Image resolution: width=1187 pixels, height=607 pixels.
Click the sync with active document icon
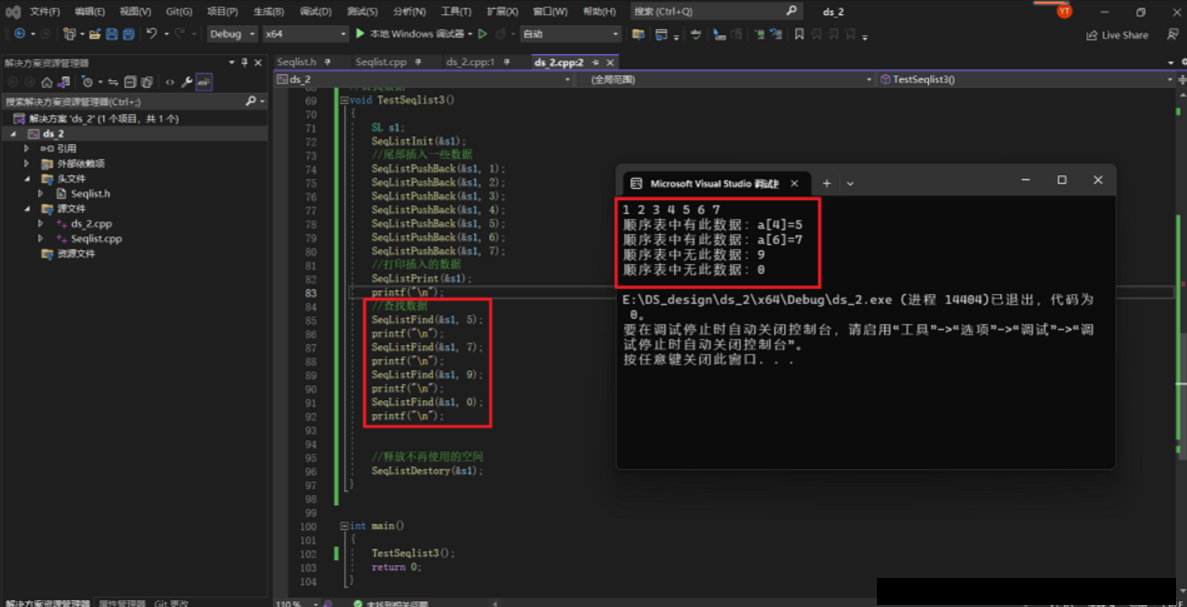pyautogui.click(x=113, y=82)
